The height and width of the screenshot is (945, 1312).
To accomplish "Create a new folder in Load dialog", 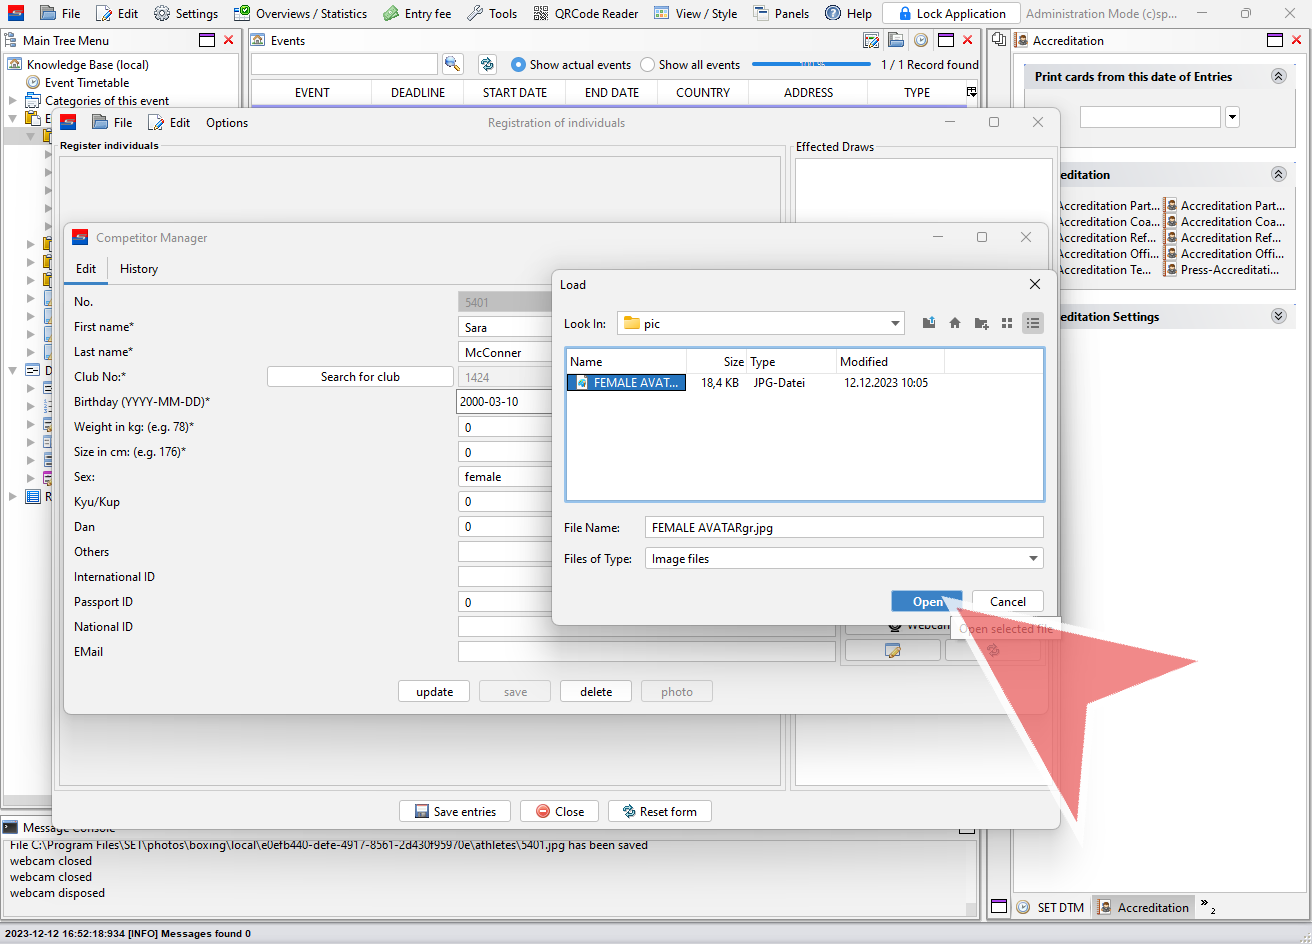I will coord(981,323).
